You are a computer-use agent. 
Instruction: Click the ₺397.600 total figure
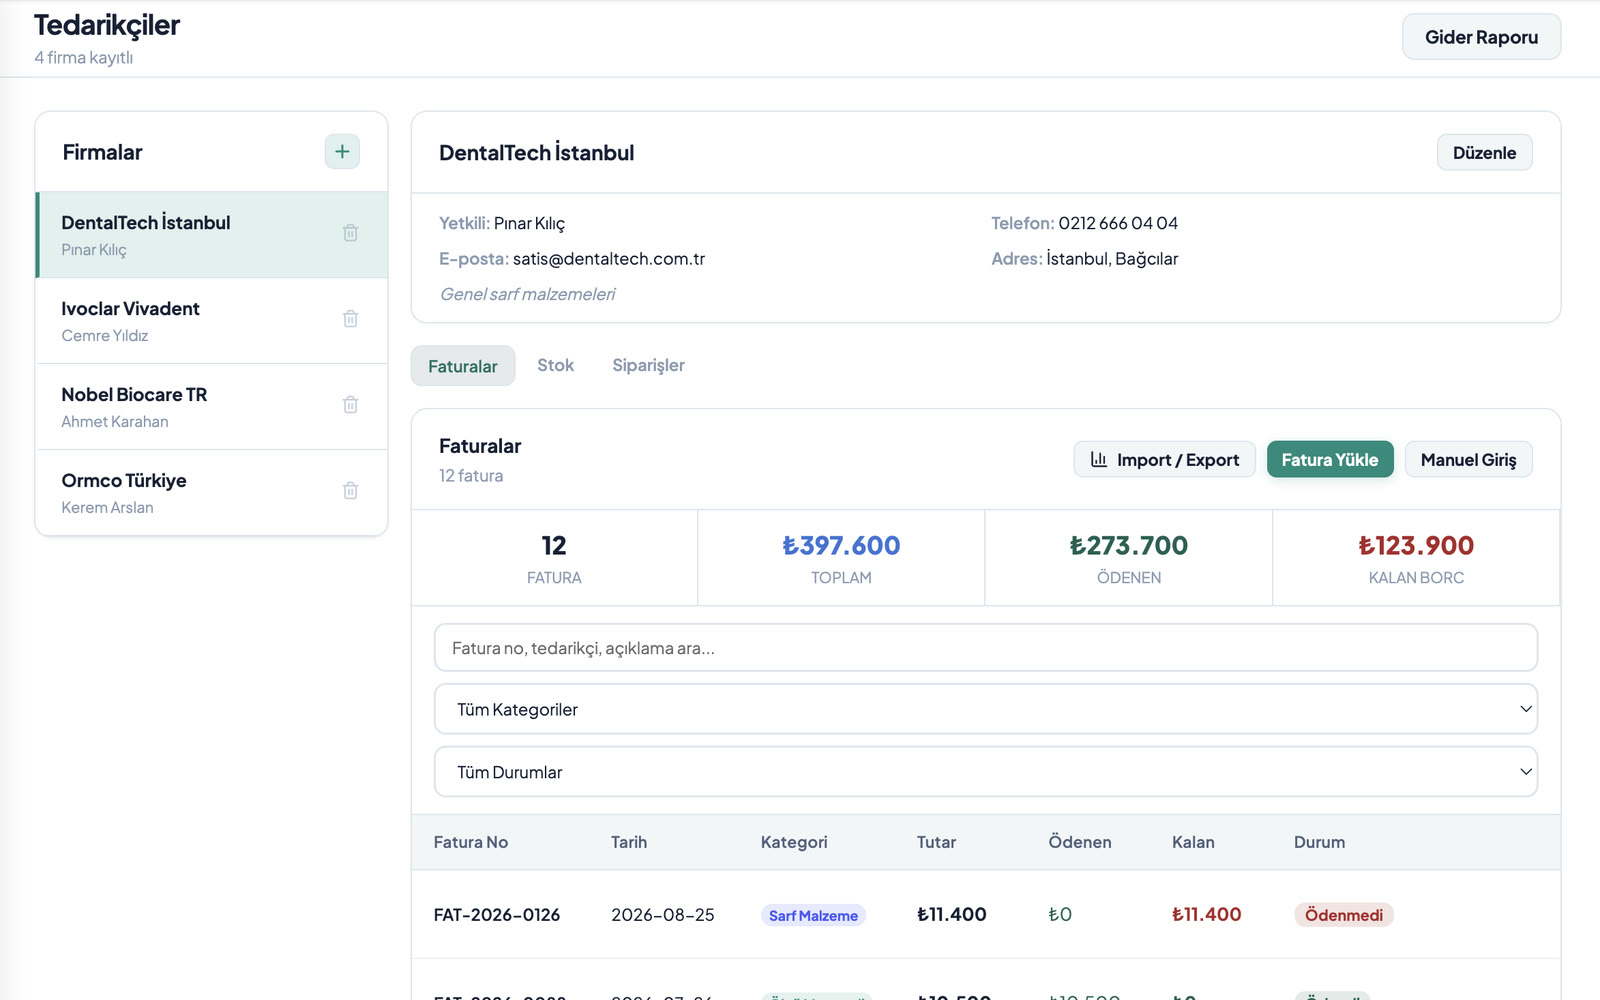(841, 545)
